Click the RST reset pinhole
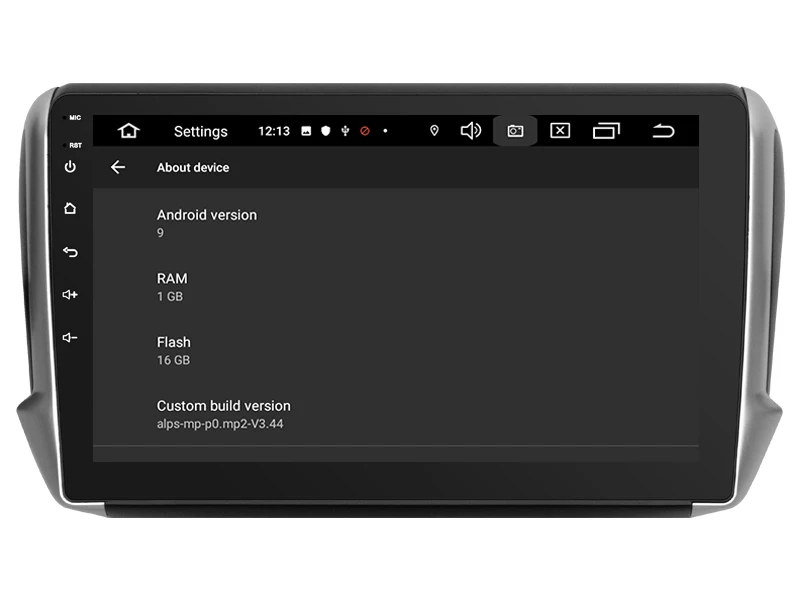The width and height of the screenshot is (800, 600). point(65,145)
